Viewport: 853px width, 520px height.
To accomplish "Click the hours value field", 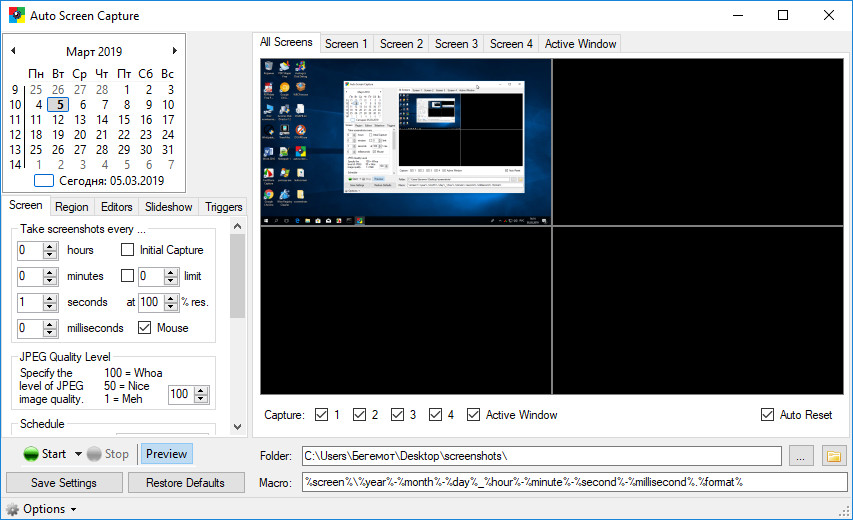I will 30,250.
